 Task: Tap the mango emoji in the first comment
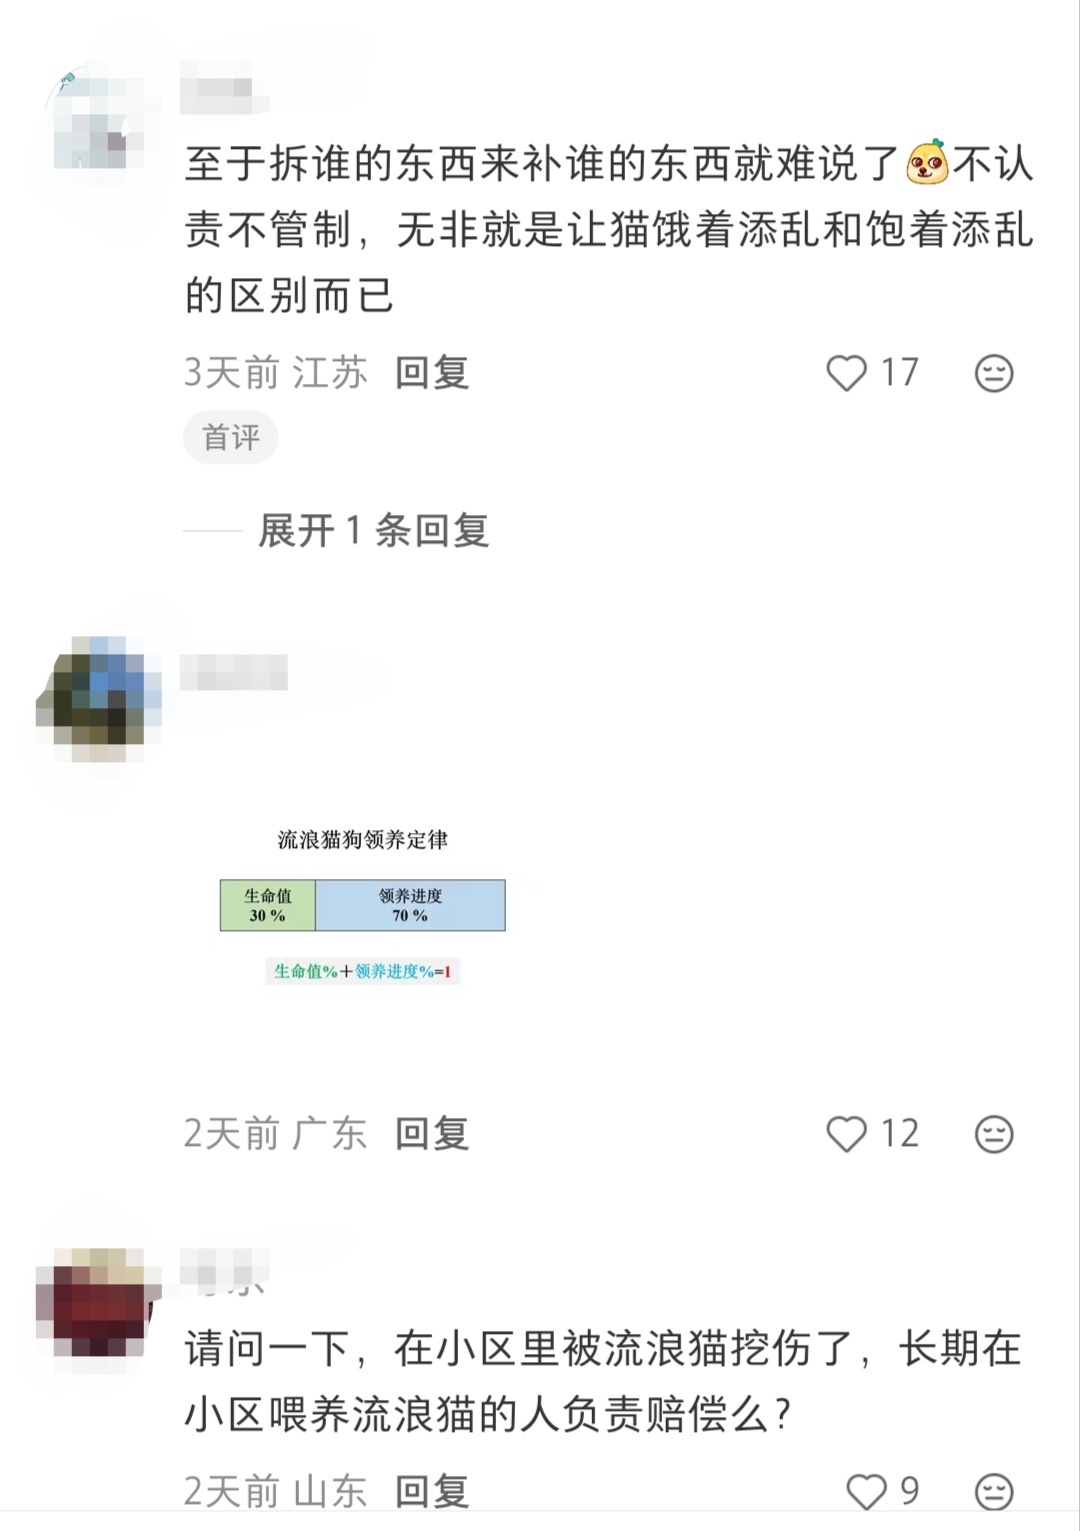point(927,163)
